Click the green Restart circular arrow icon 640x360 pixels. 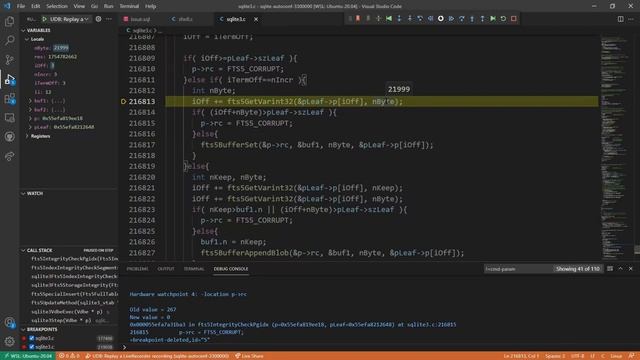click(x=503, y=19)
